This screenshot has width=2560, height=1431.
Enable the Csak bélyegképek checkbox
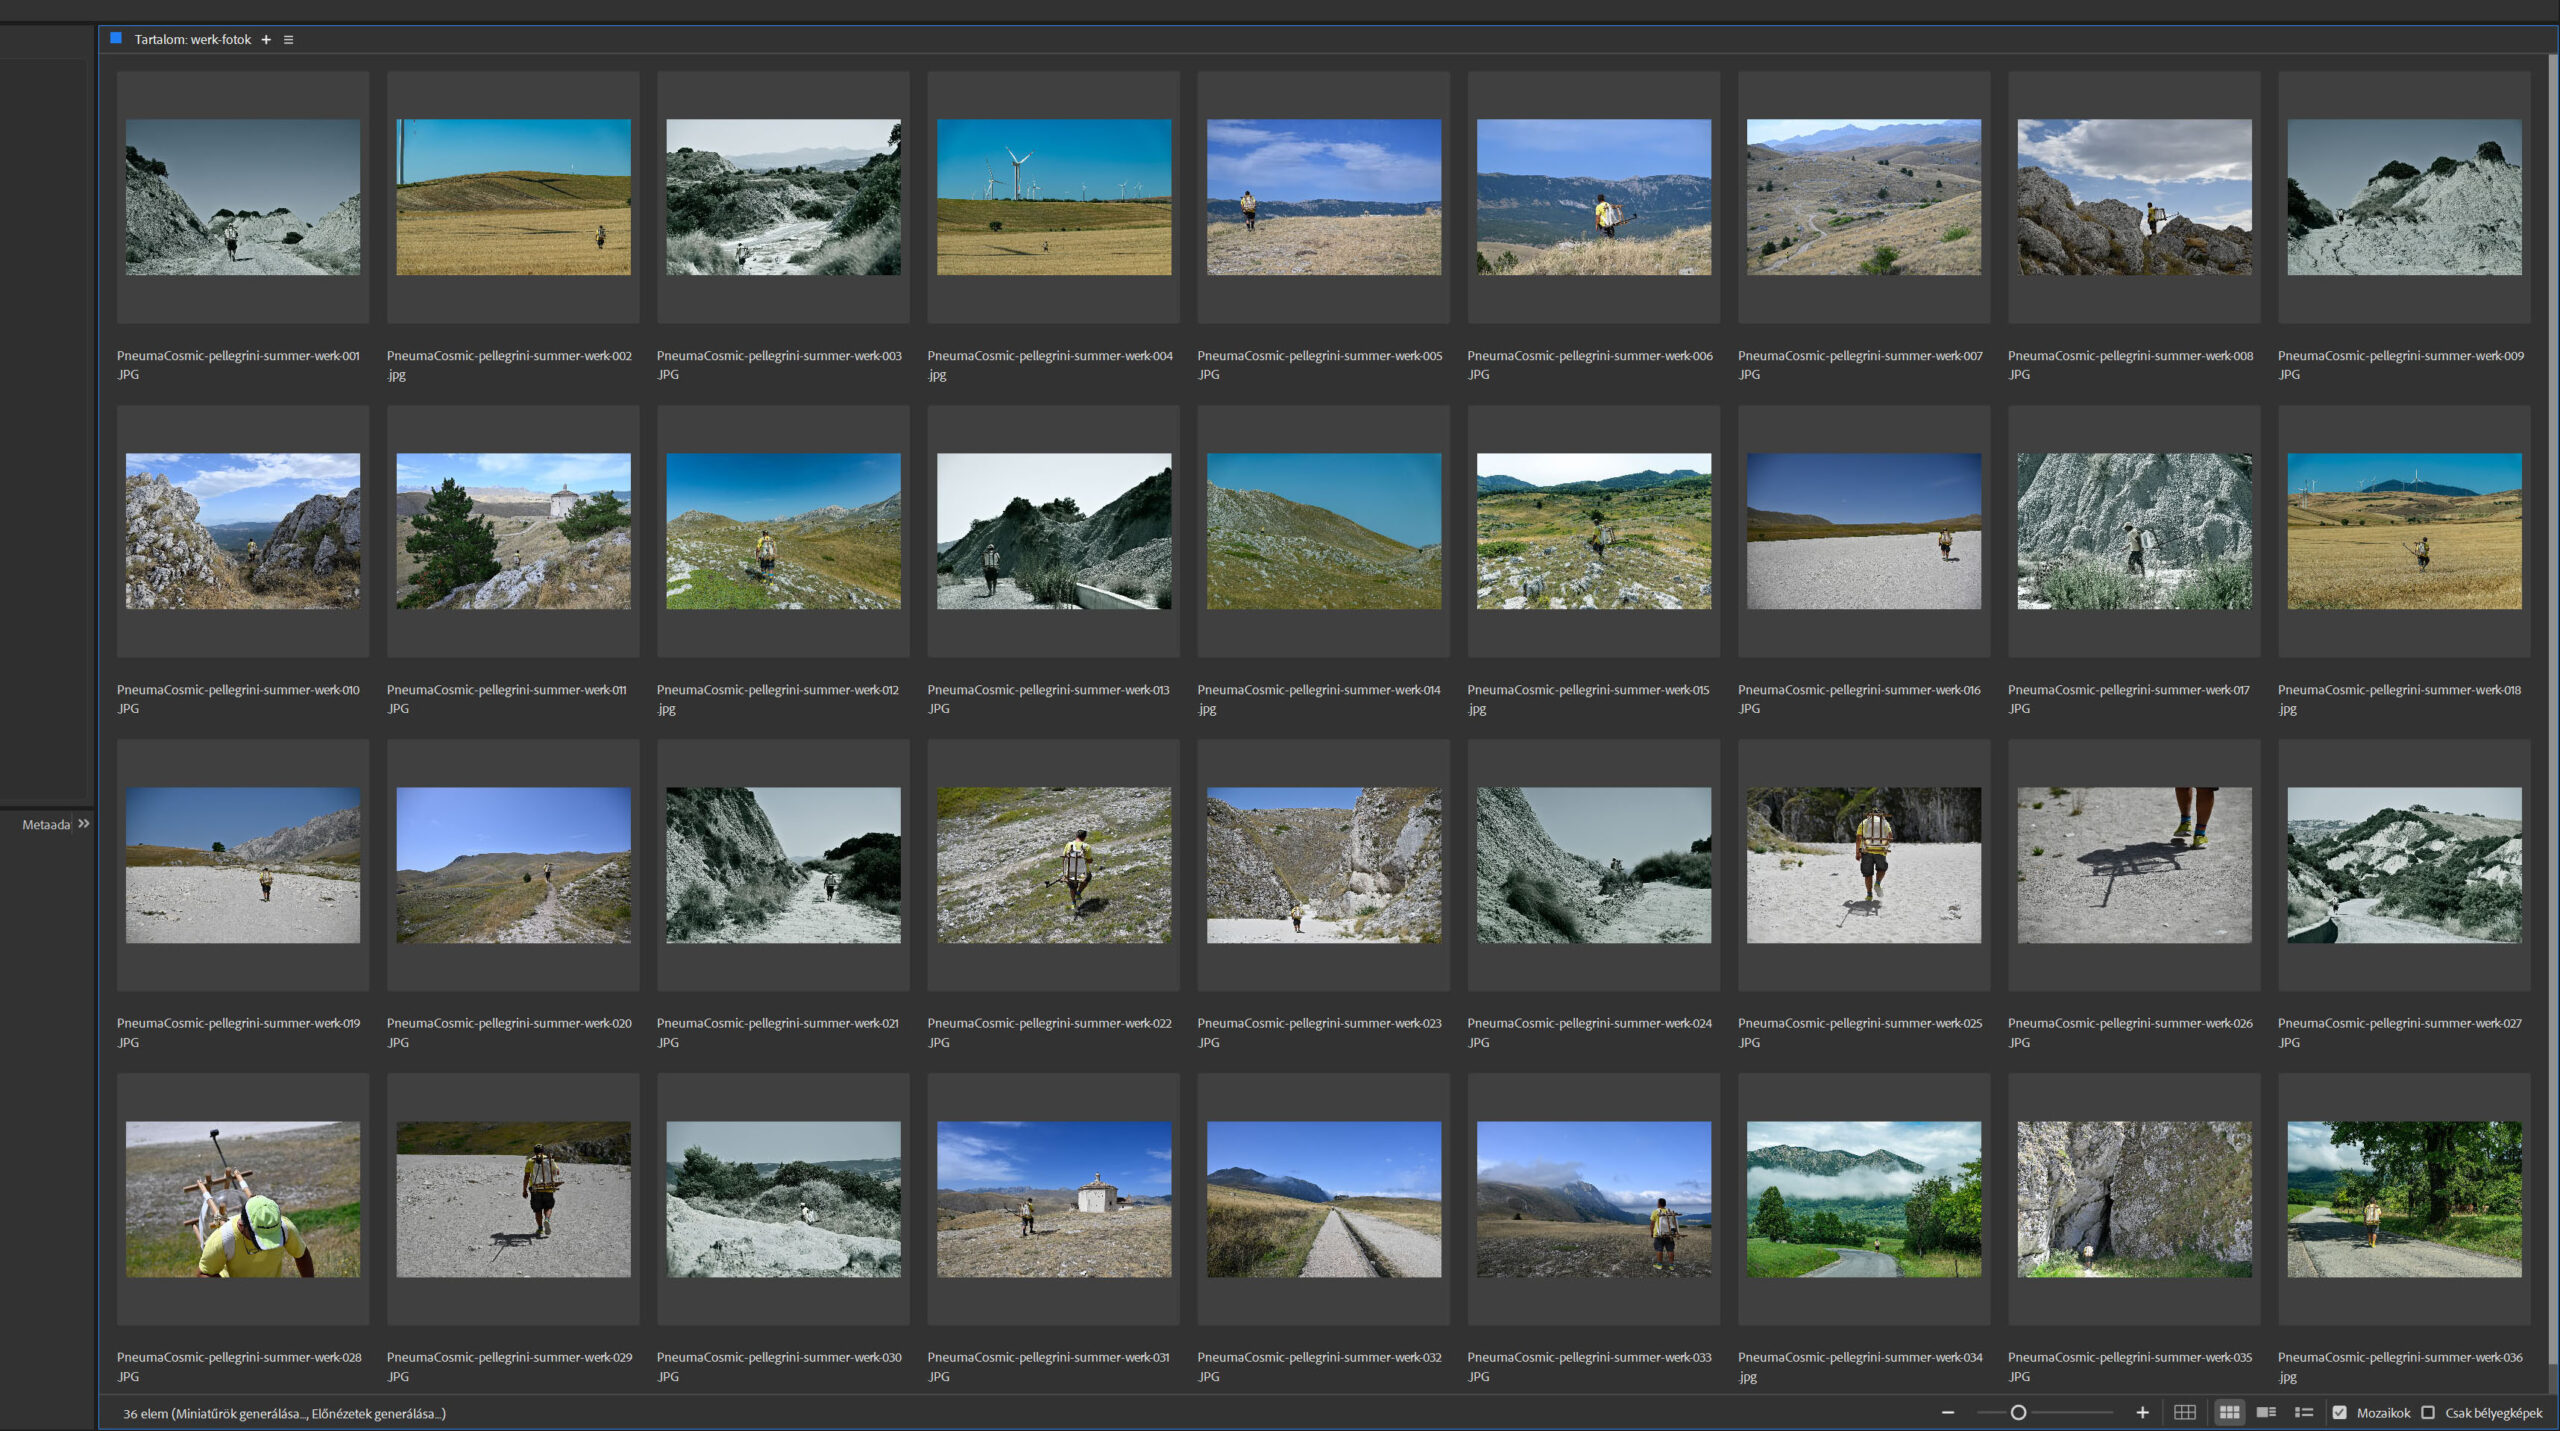coord(2428,1412)
